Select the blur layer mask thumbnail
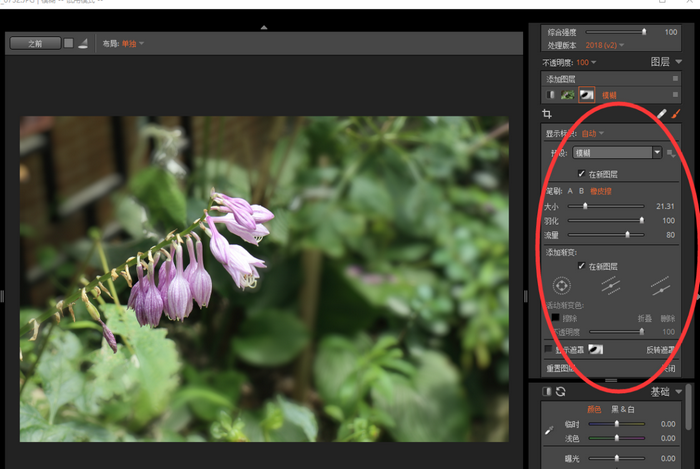 click(x=587, y=94)
